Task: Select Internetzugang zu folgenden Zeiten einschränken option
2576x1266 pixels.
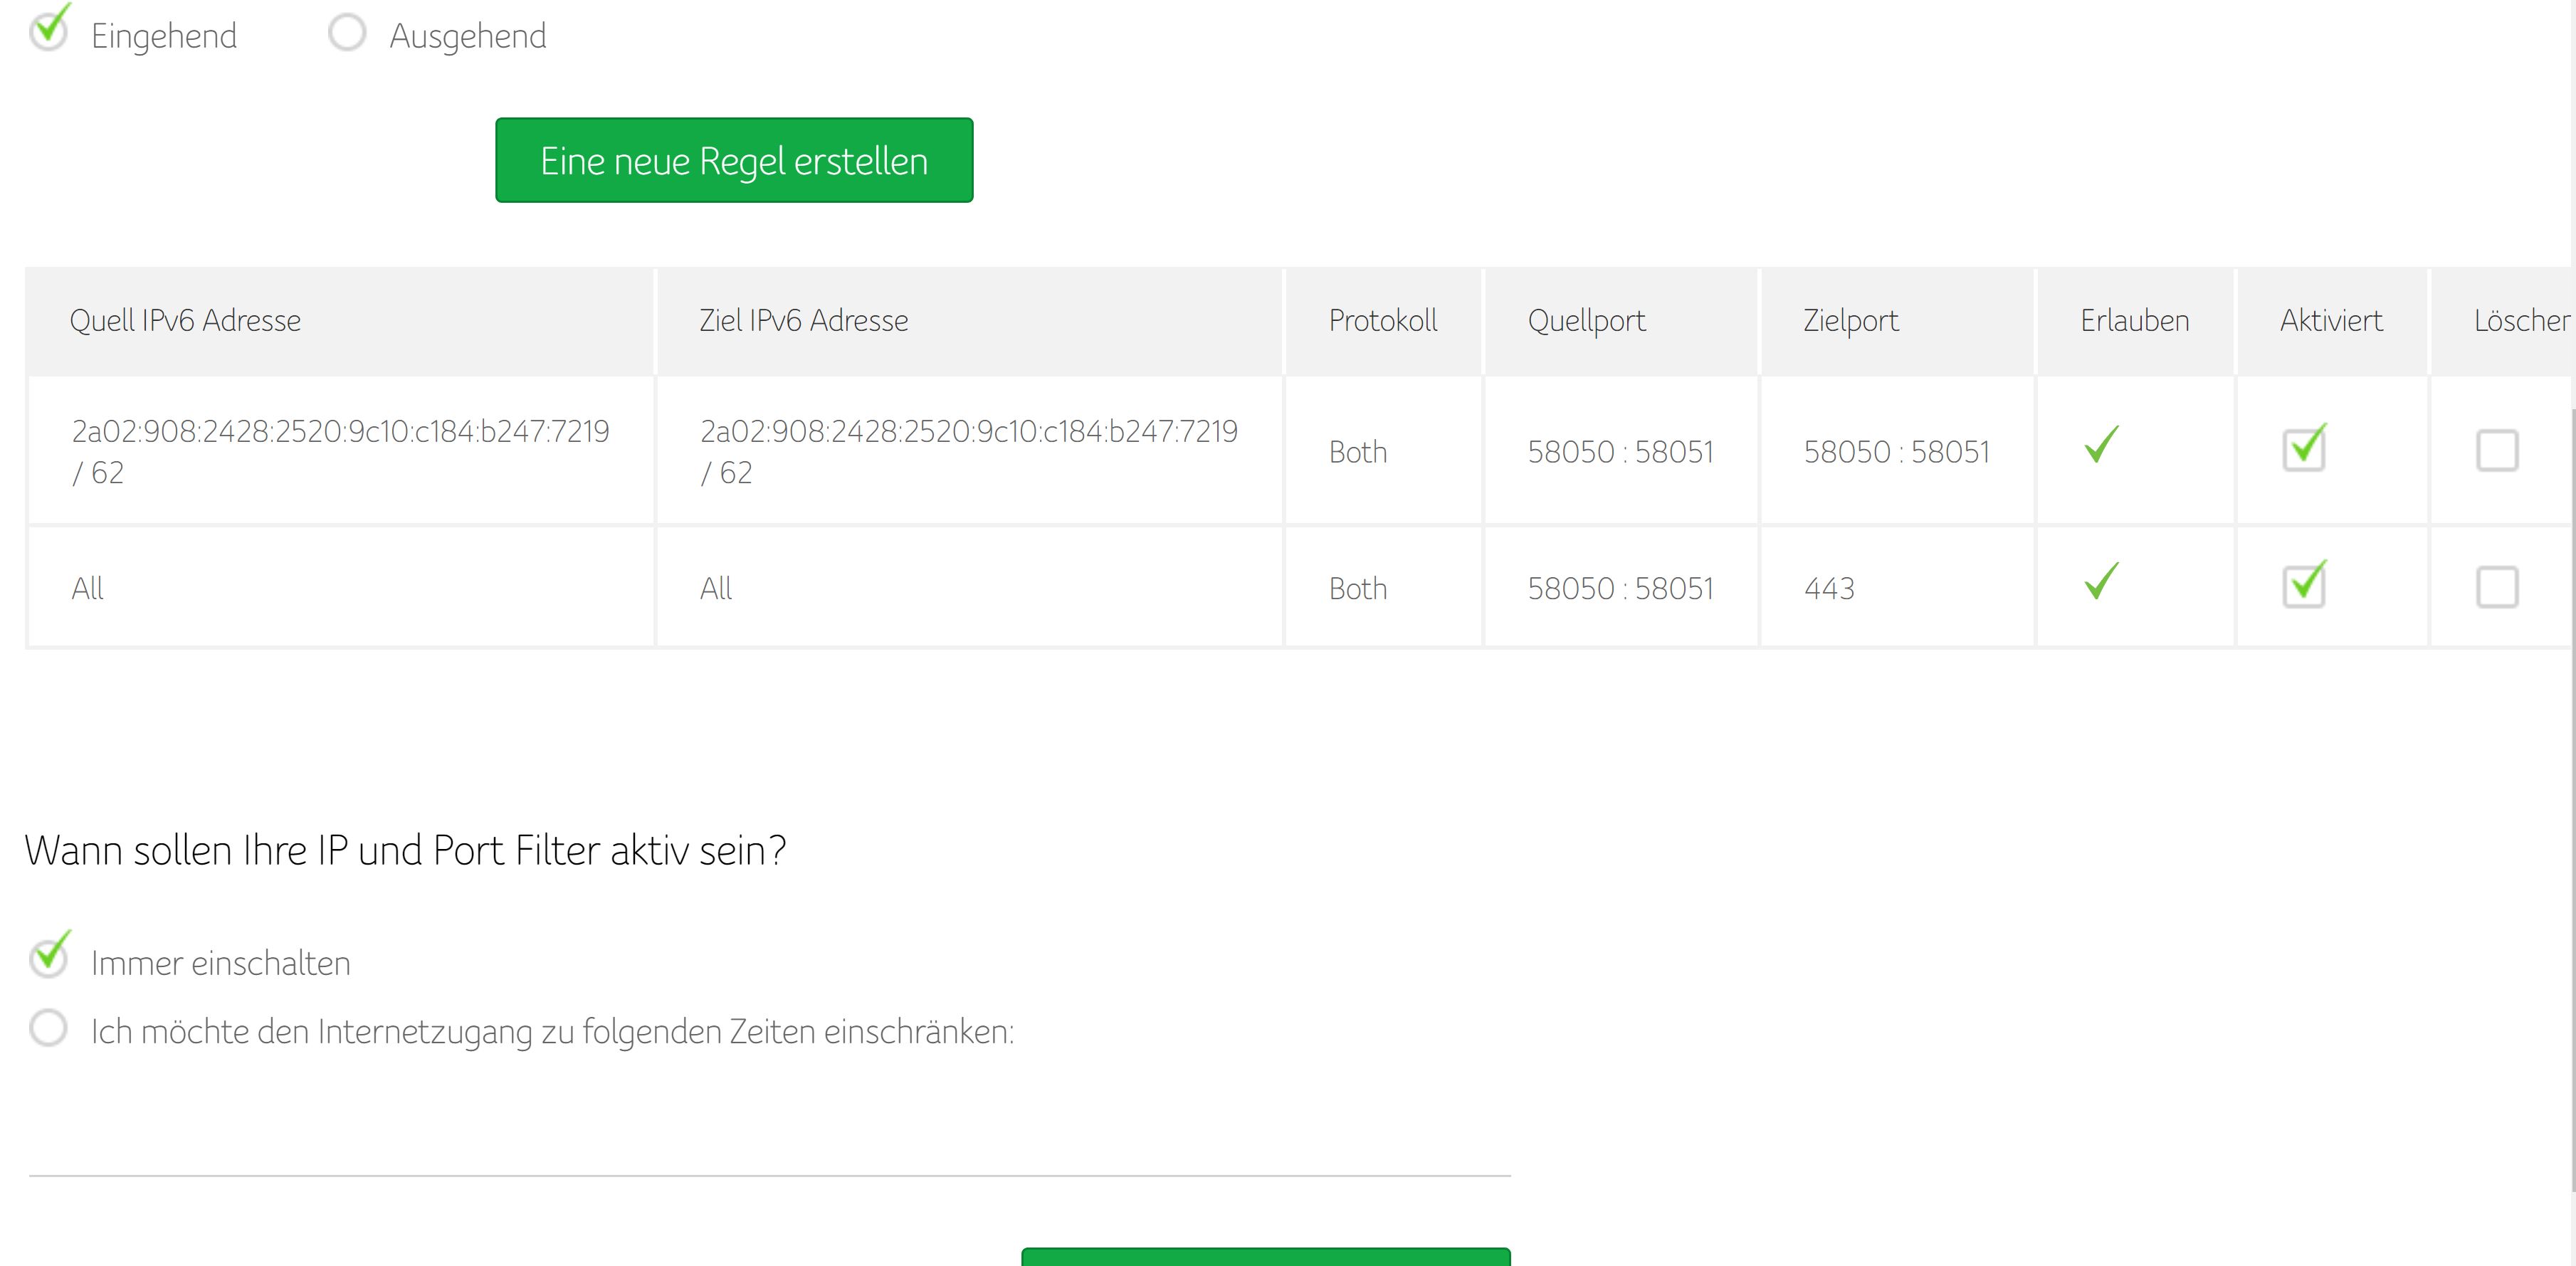Action: (x=48, y=1028)
